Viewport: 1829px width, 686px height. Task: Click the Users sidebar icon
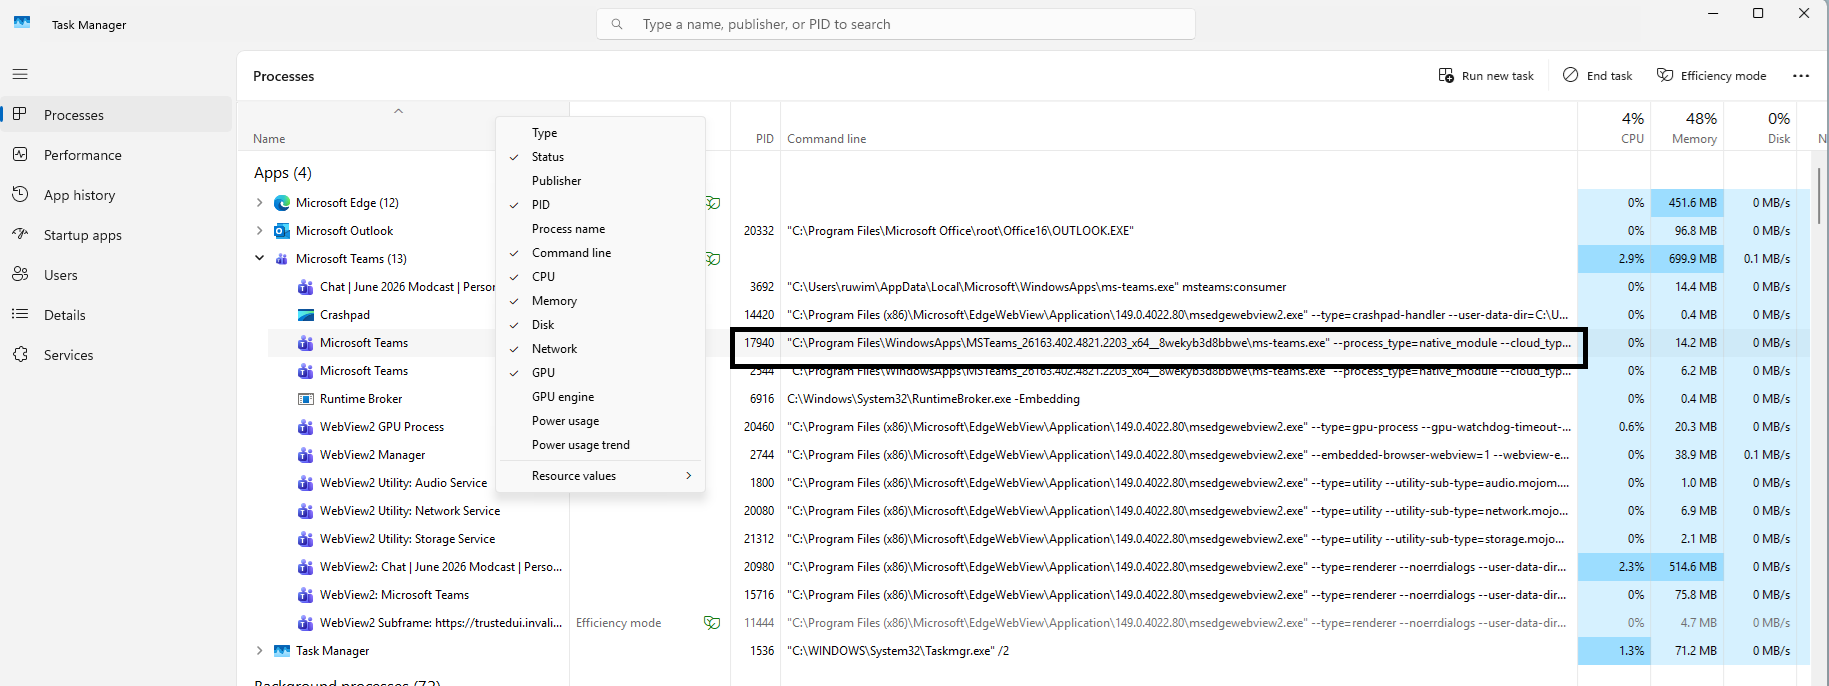pyautogui.click(x=20, y=274)
